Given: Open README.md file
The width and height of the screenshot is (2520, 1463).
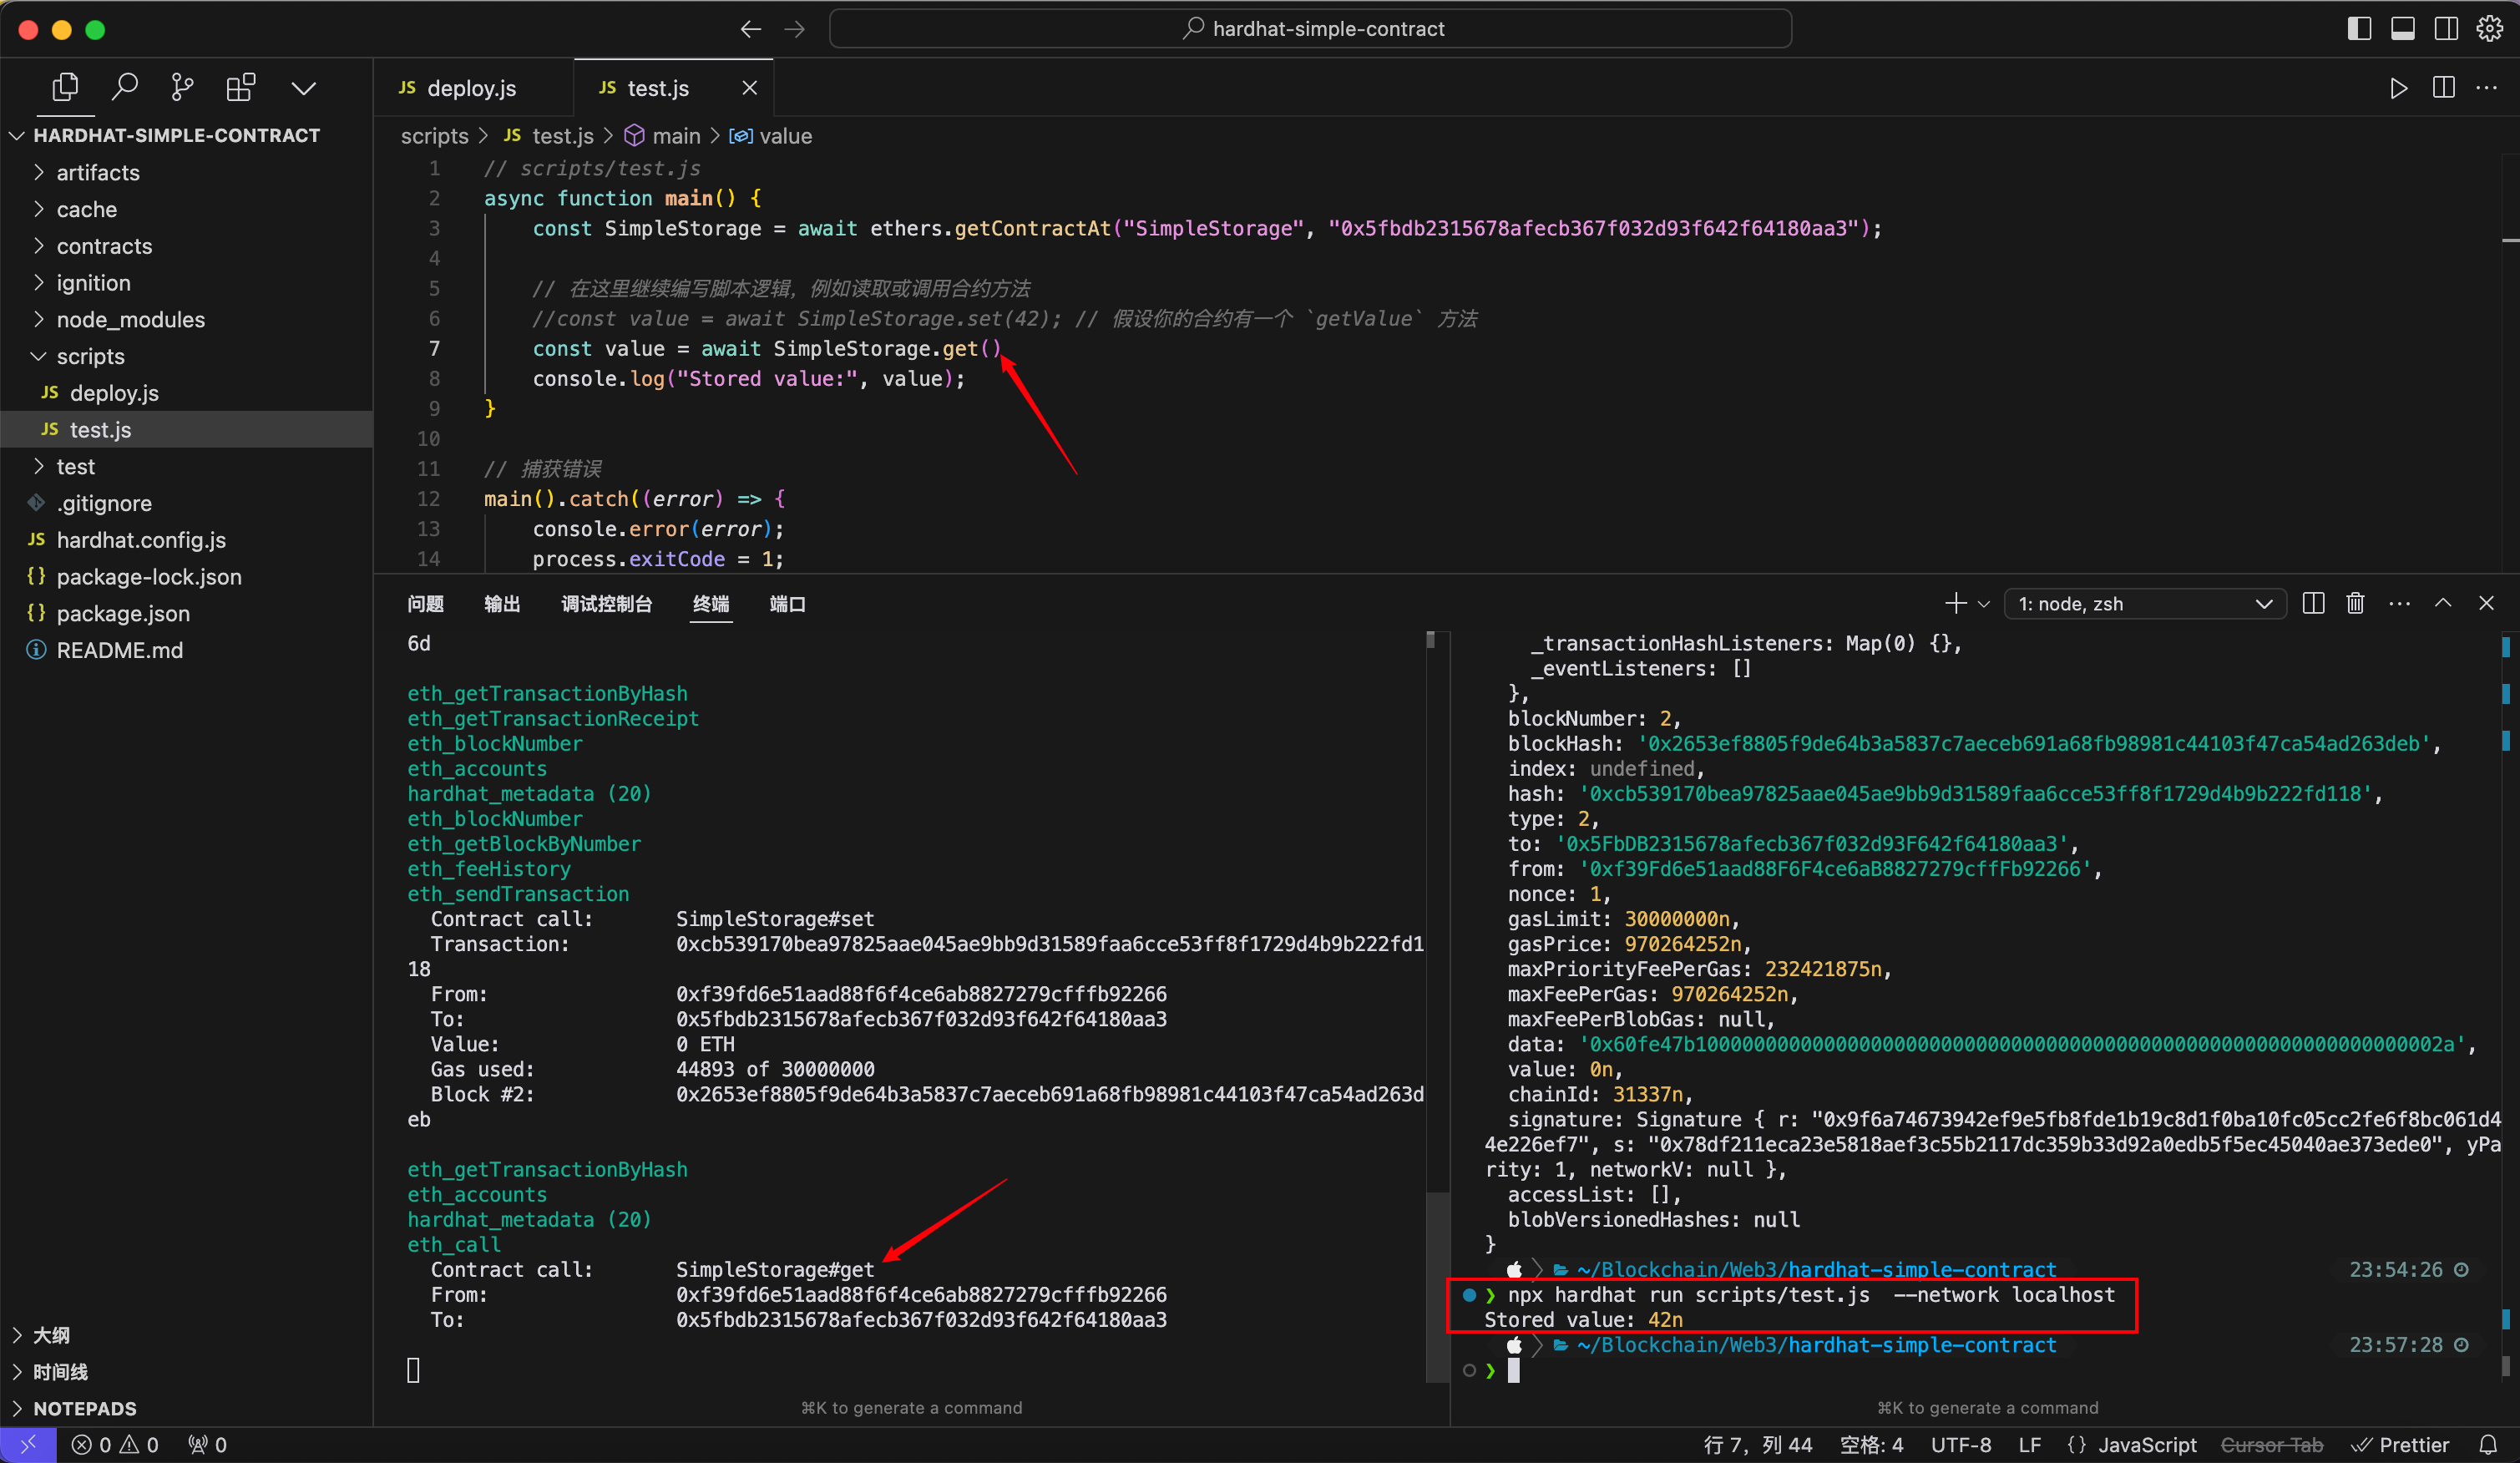Looking at the screenshot, I should 119,650.
